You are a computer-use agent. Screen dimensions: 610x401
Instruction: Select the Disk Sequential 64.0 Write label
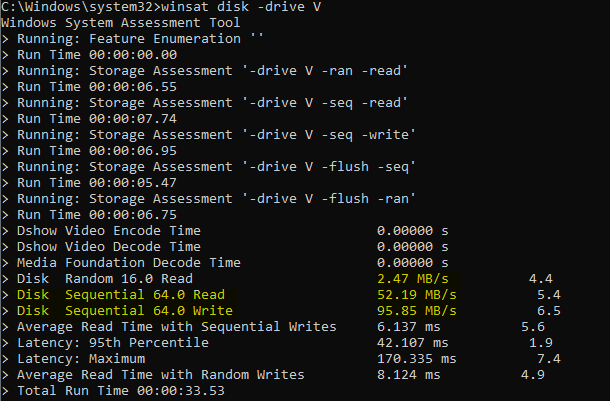pyautogui.click(x=125, y=310)
